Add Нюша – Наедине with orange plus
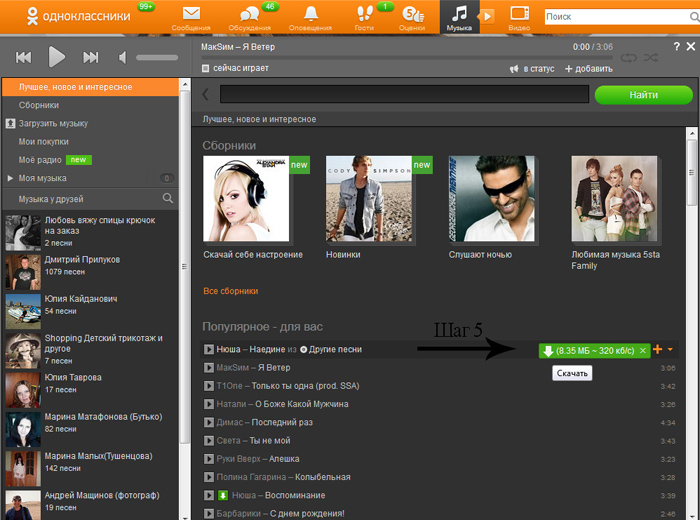The image size is (700, 520). (x=658, y=349)
